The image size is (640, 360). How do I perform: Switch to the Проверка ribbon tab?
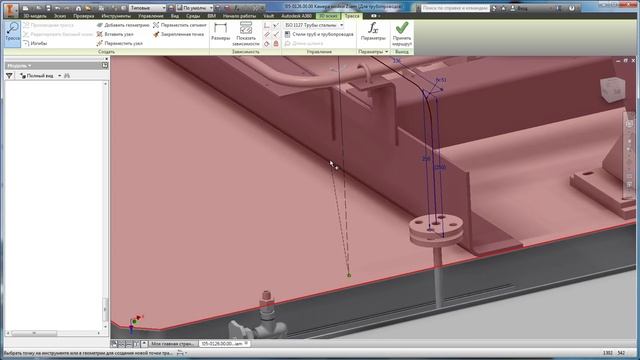84,16
